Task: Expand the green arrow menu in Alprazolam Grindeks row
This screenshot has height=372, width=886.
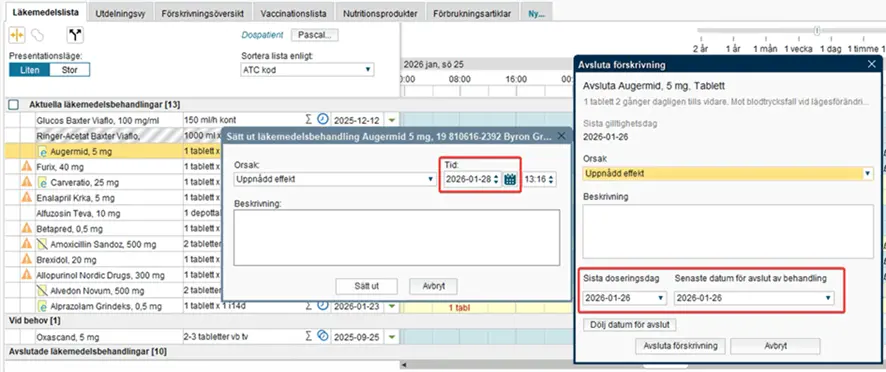Action: 392,306
